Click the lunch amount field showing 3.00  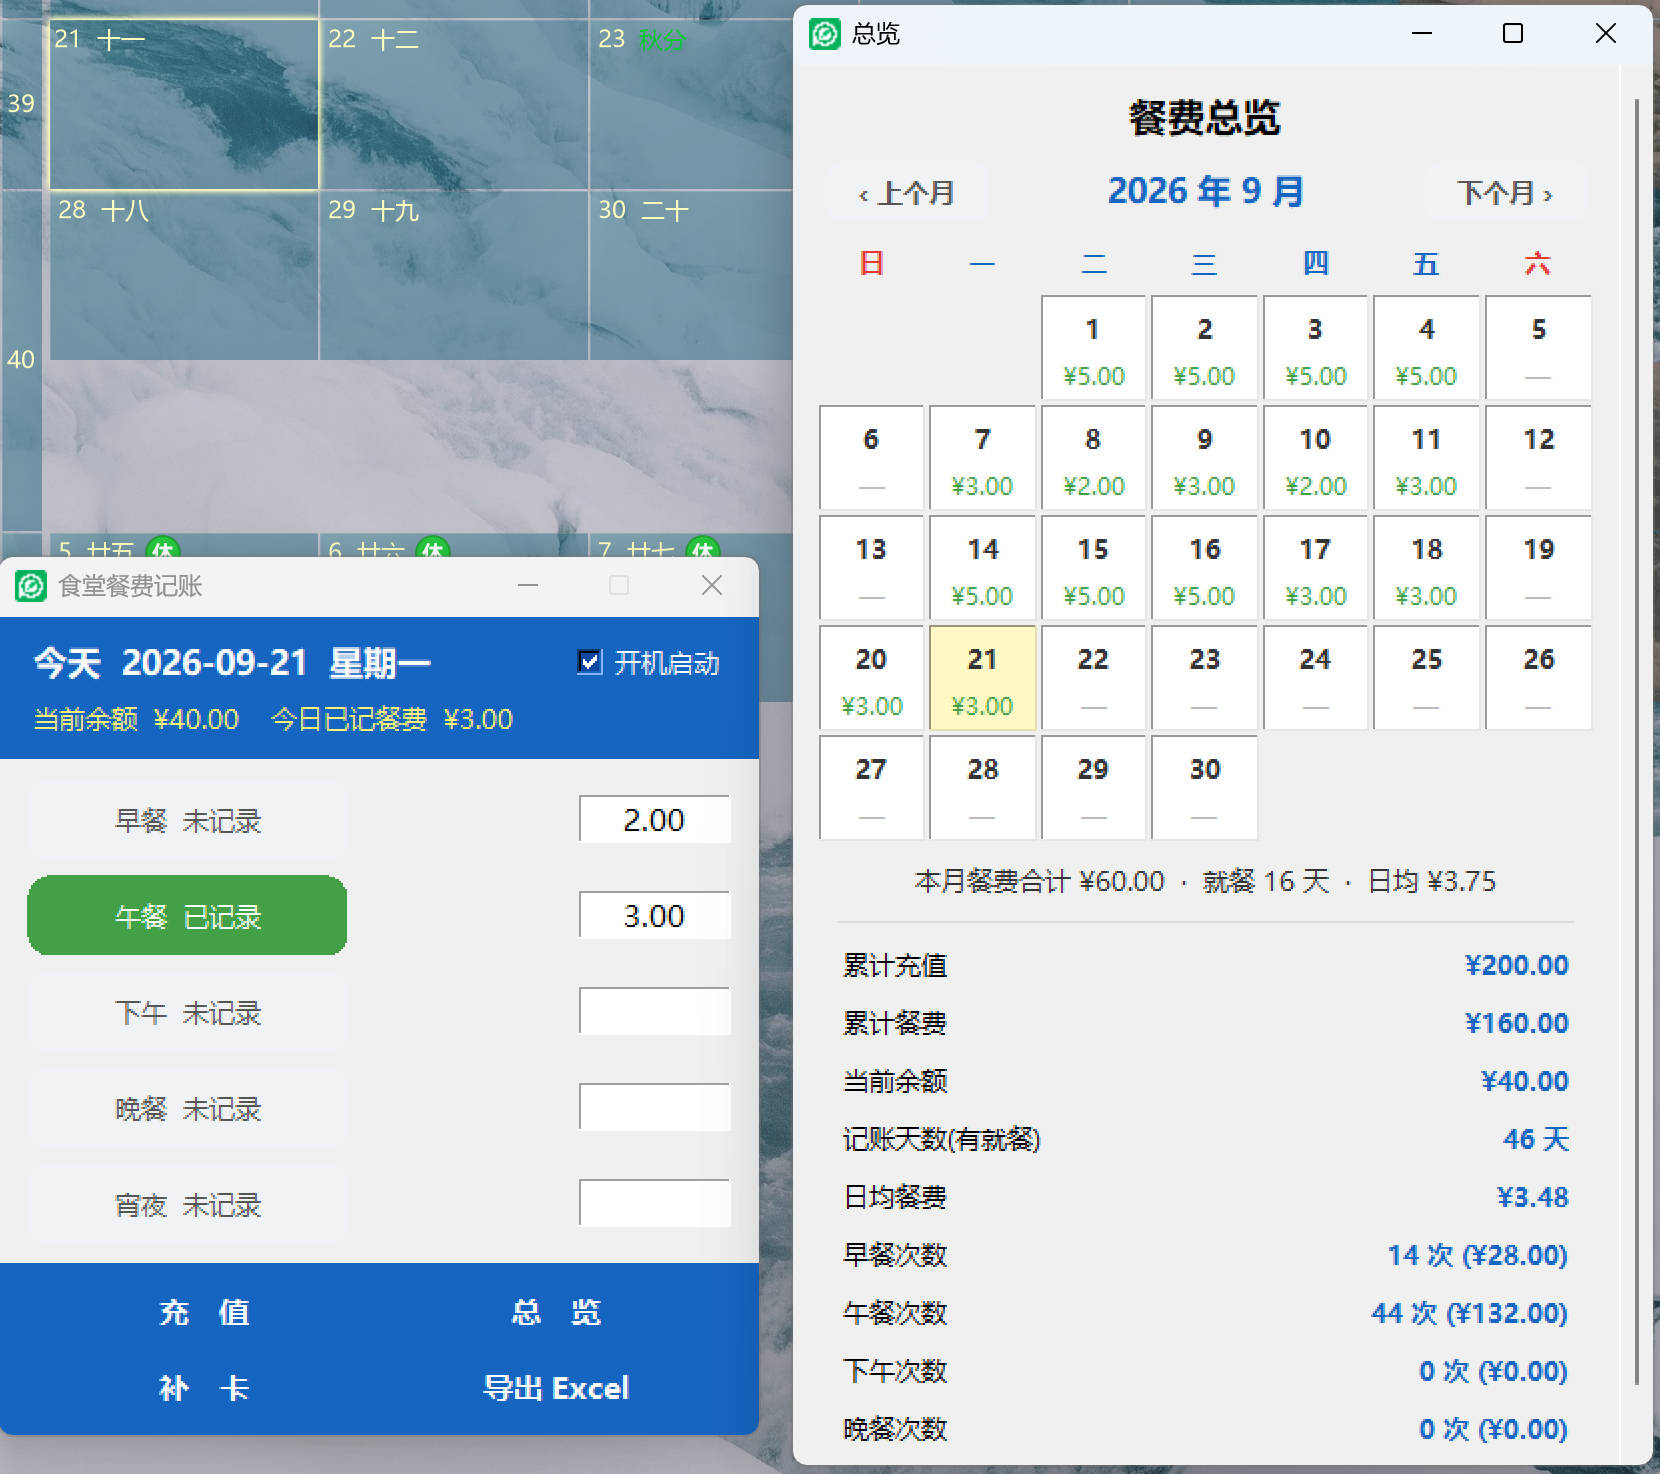tap(655, 916)
